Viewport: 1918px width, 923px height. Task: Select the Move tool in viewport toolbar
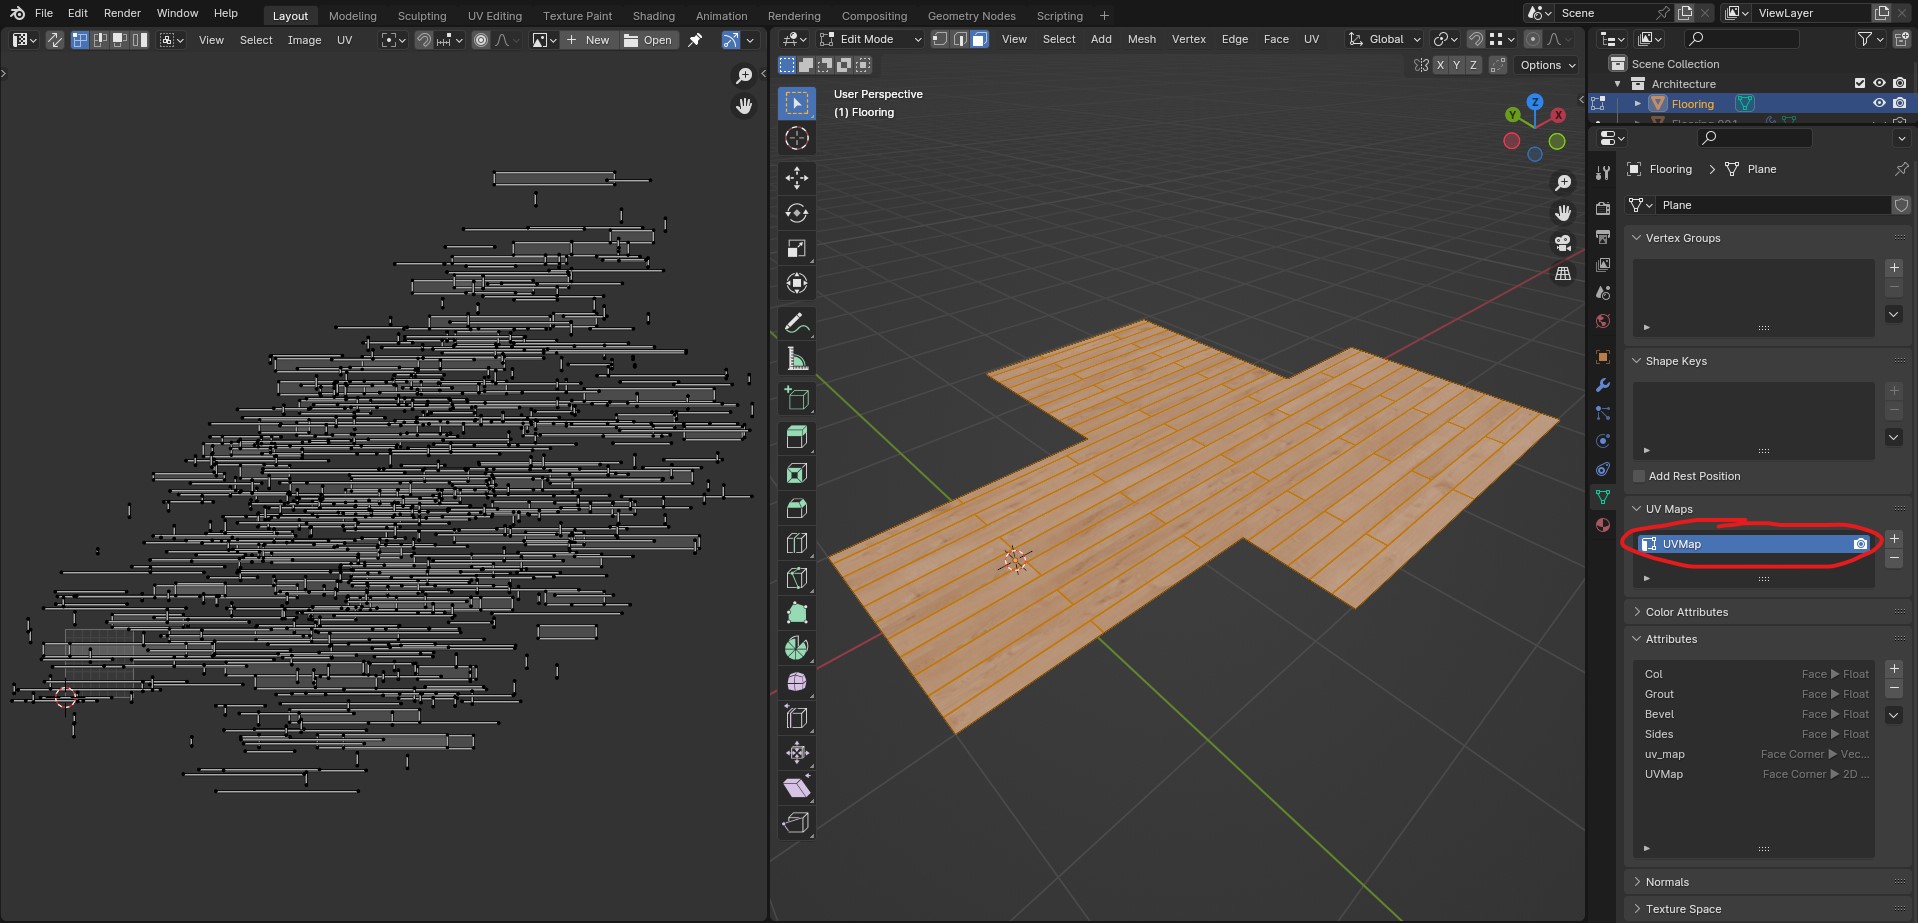click(x=796, y=178)
